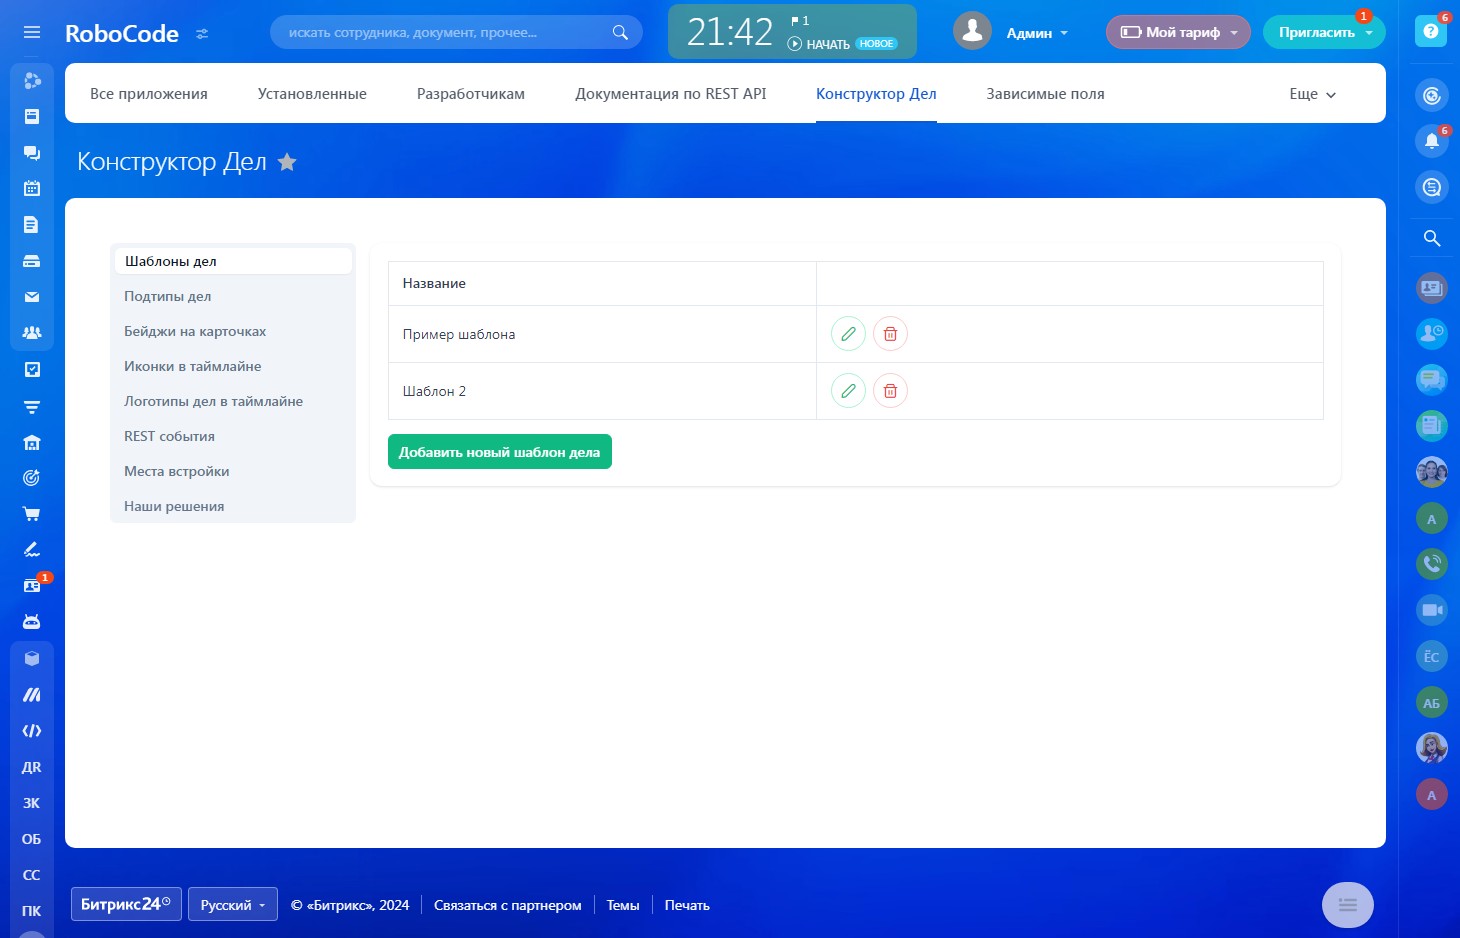Click magnifier search icon in right panel

tap(1431, 238)
